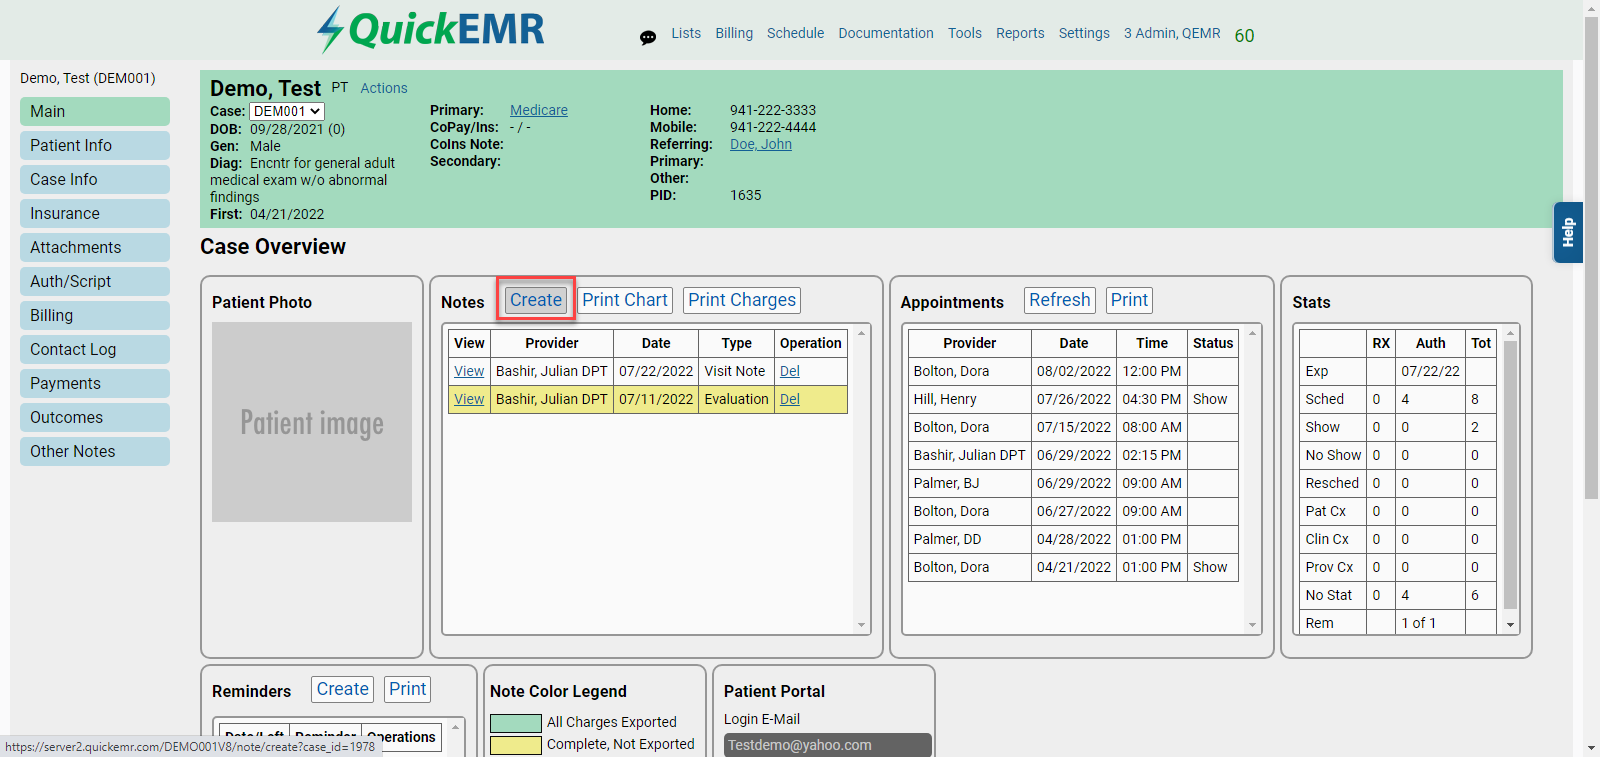Image resolution: width=1600 pixels, height=757 pixels.
Task: Click the yellow Complete, Not Exported swatch
Action: tap(516, 745)
